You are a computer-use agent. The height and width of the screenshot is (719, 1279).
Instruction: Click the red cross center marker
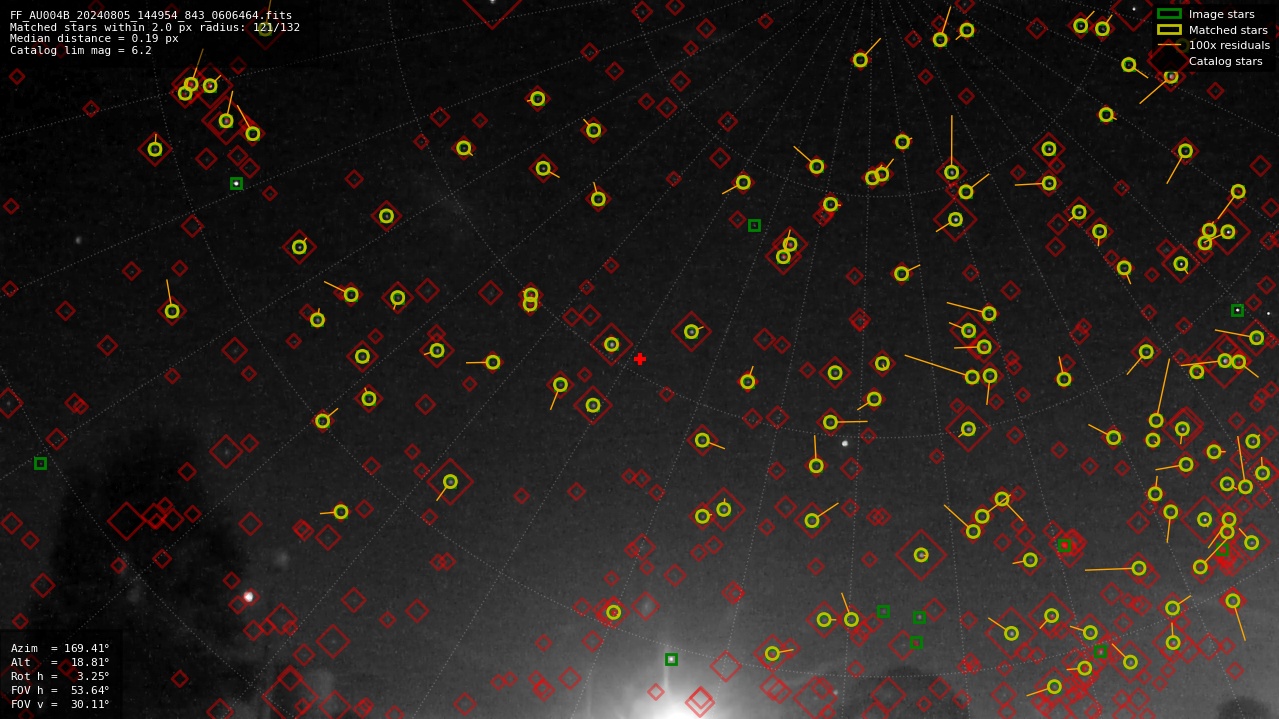coord(640,359)
